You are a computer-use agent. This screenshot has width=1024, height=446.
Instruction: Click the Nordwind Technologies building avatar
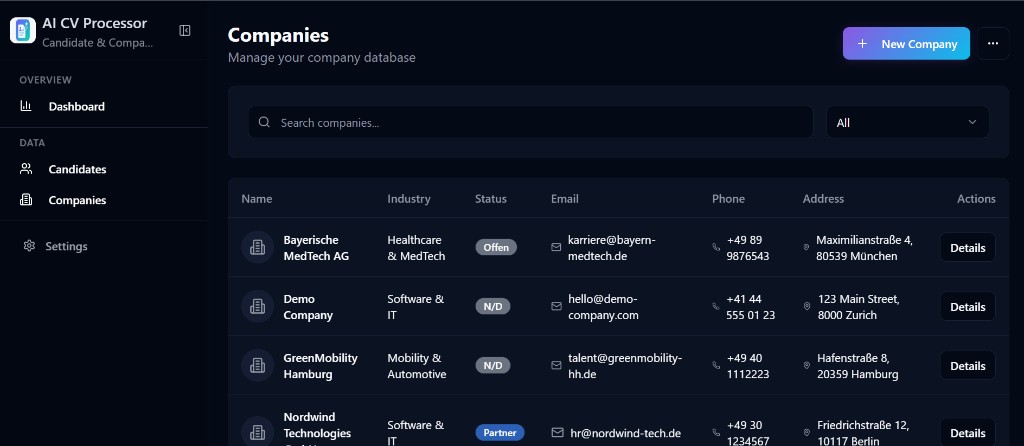click(257, 432)
